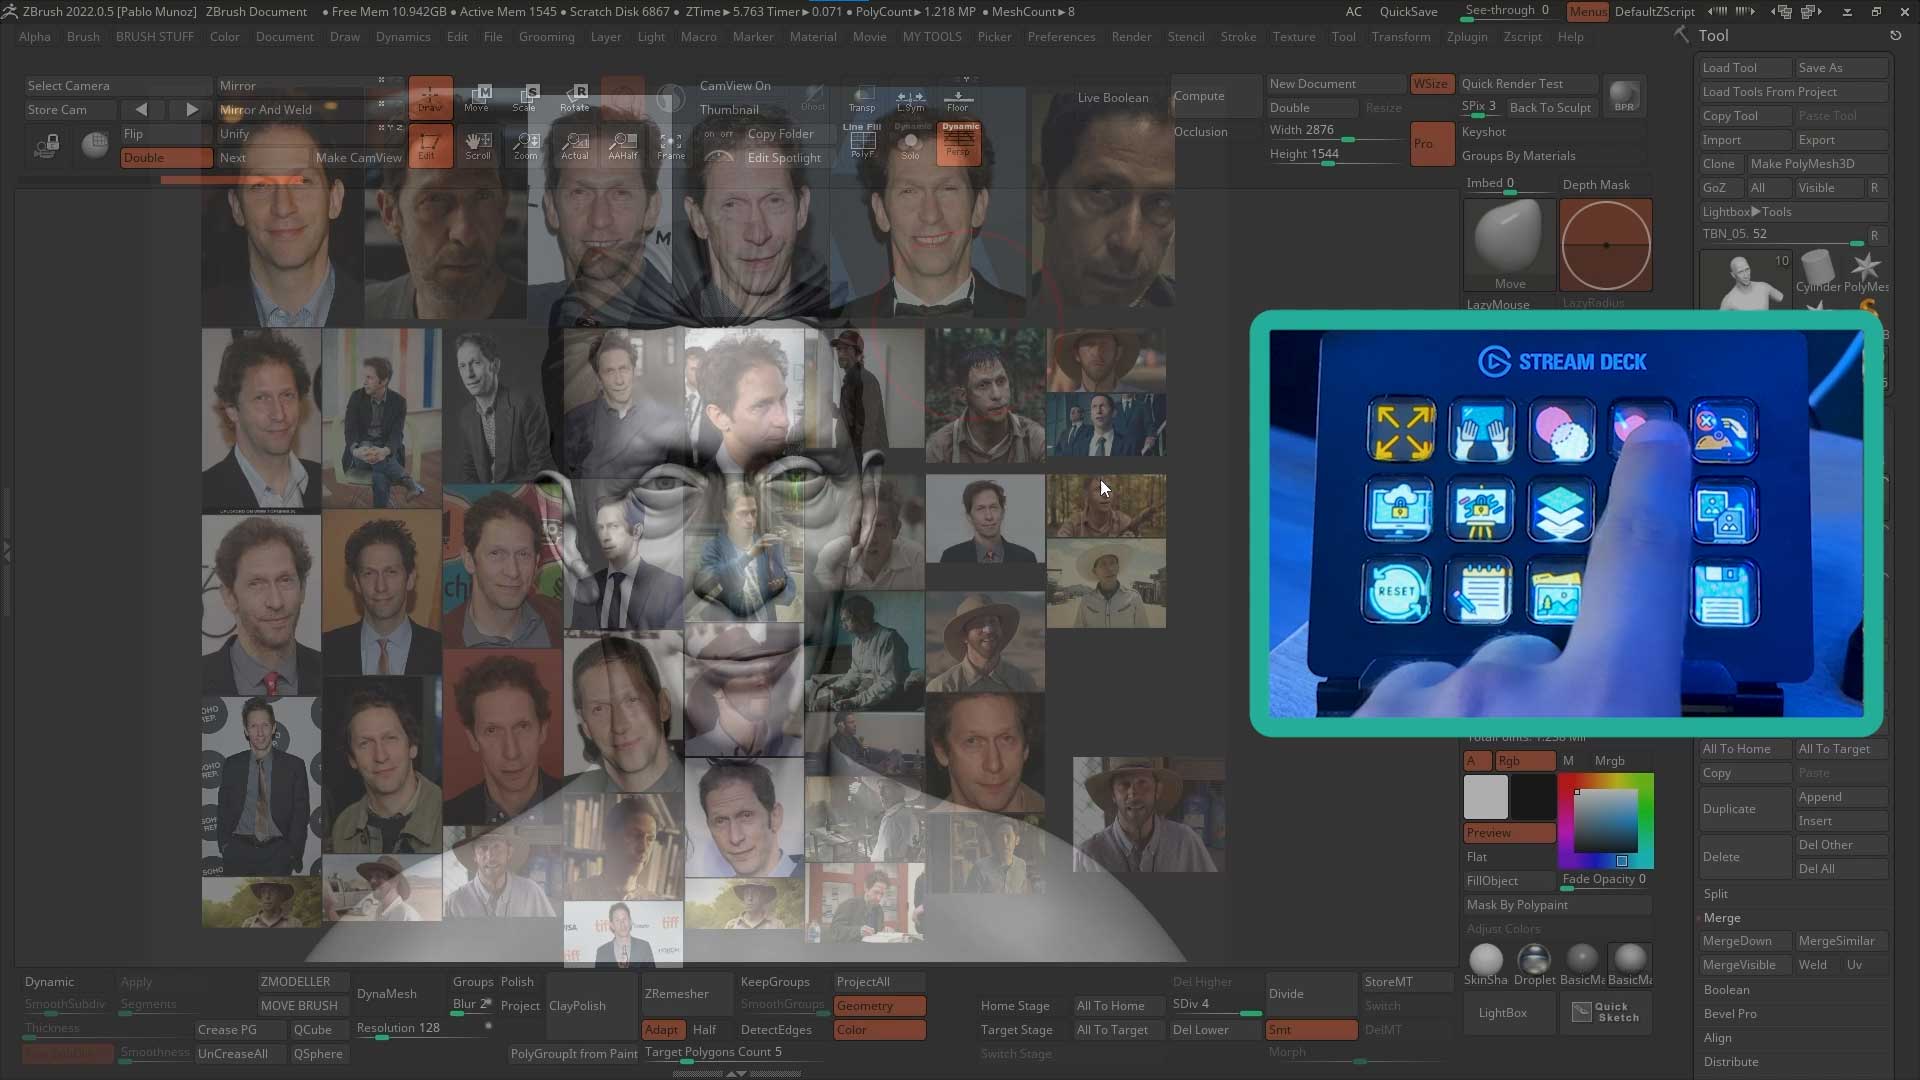Select the Move transform icon
This screenshot has width=1920, height=1080.
477,98
